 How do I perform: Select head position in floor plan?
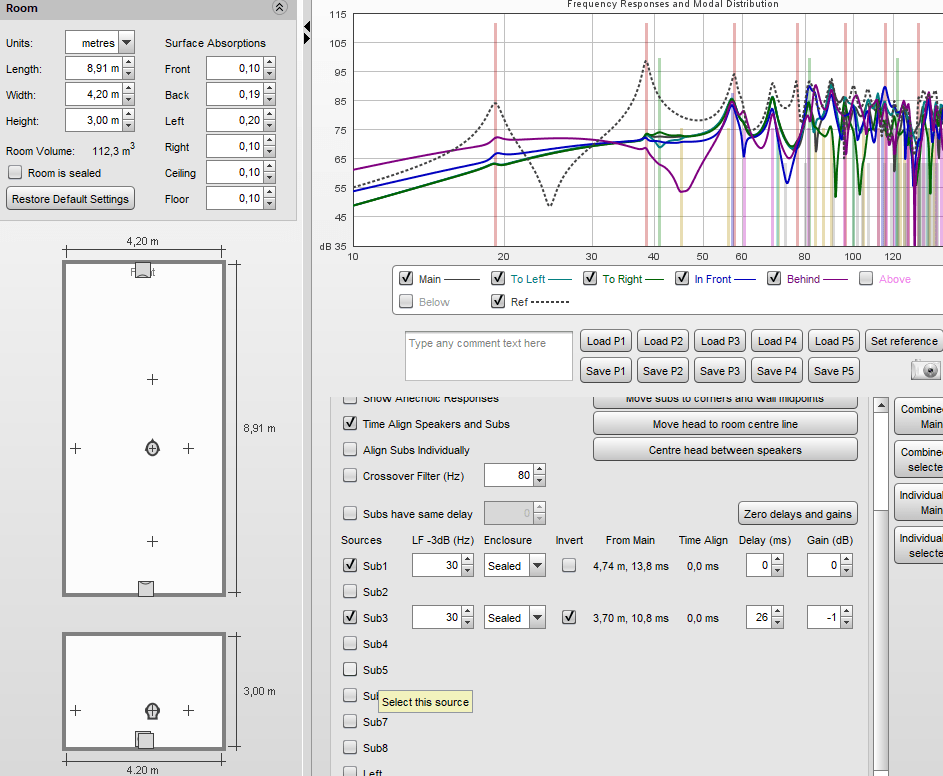coord(152,448)
